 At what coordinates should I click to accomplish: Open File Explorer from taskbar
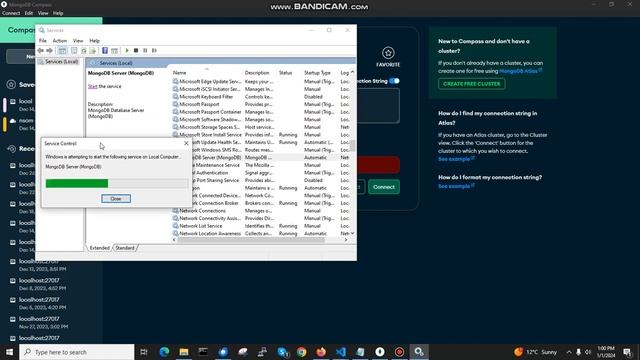coord(184,352)
